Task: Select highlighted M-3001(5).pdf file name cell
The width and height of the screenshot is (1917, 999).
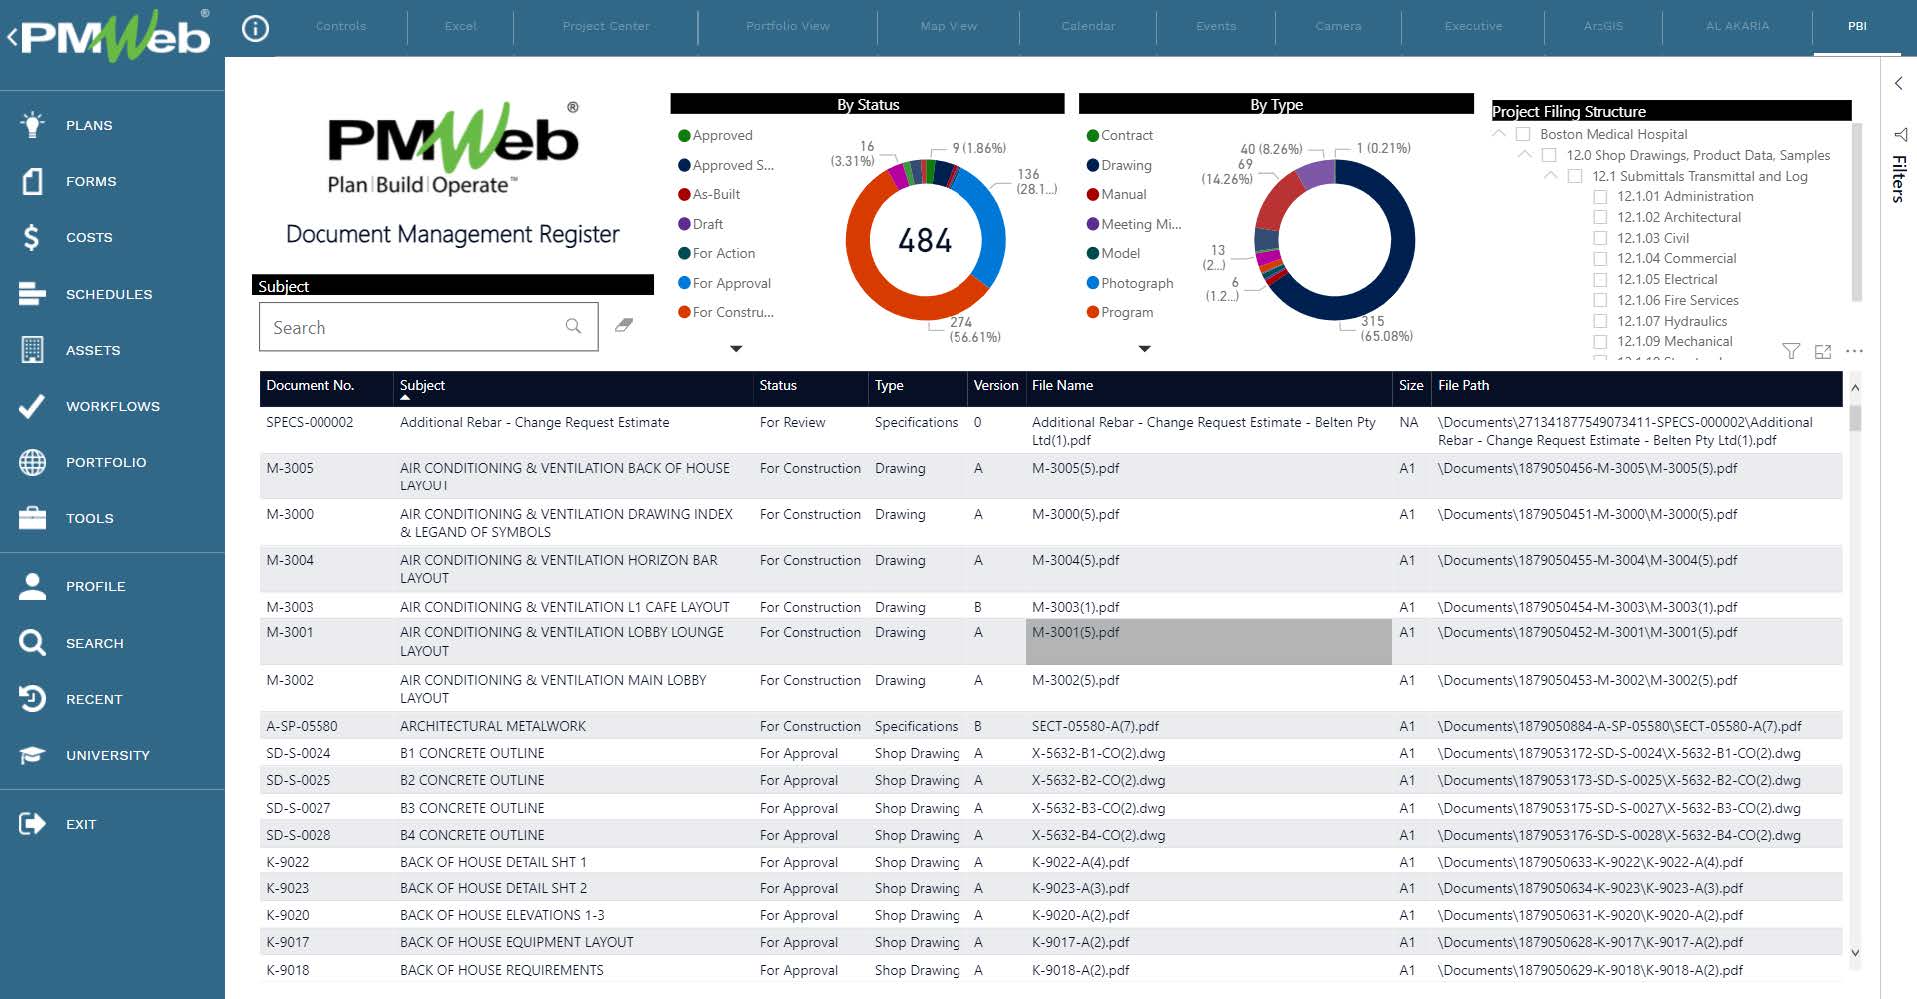Action: (x=1208, y=642)
